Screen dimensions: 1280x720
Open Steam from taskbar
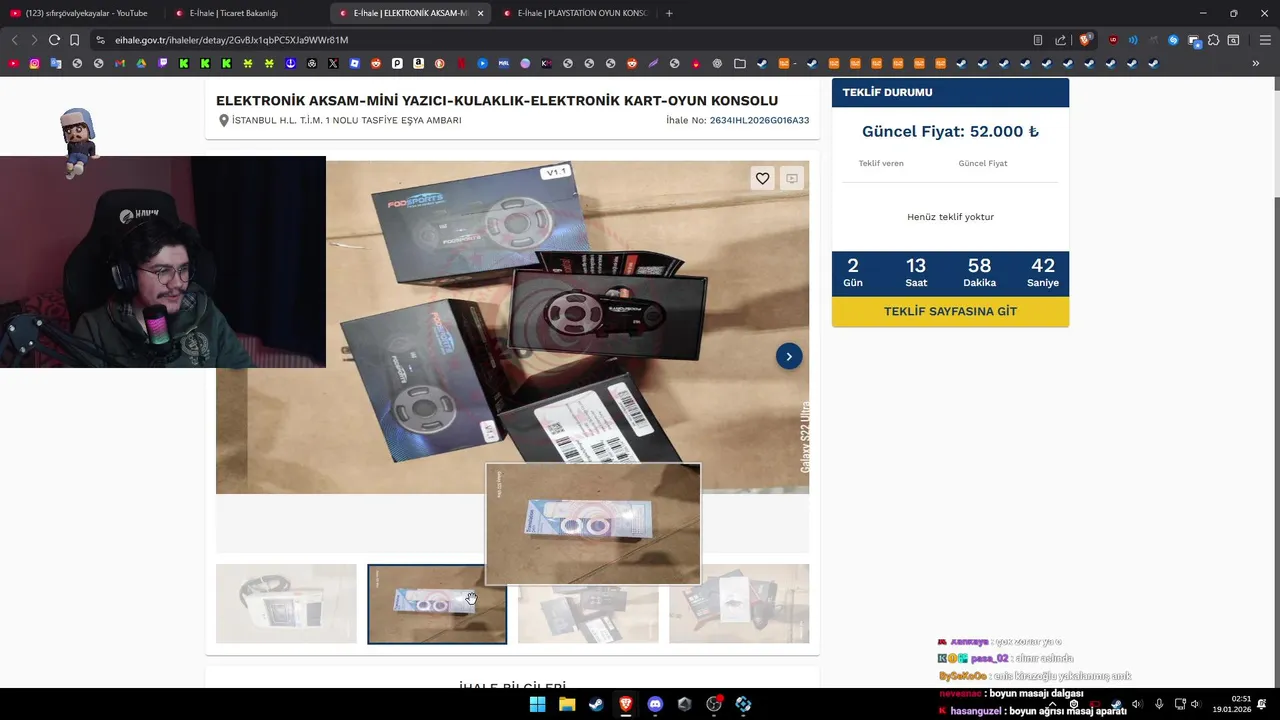[596, 704]
